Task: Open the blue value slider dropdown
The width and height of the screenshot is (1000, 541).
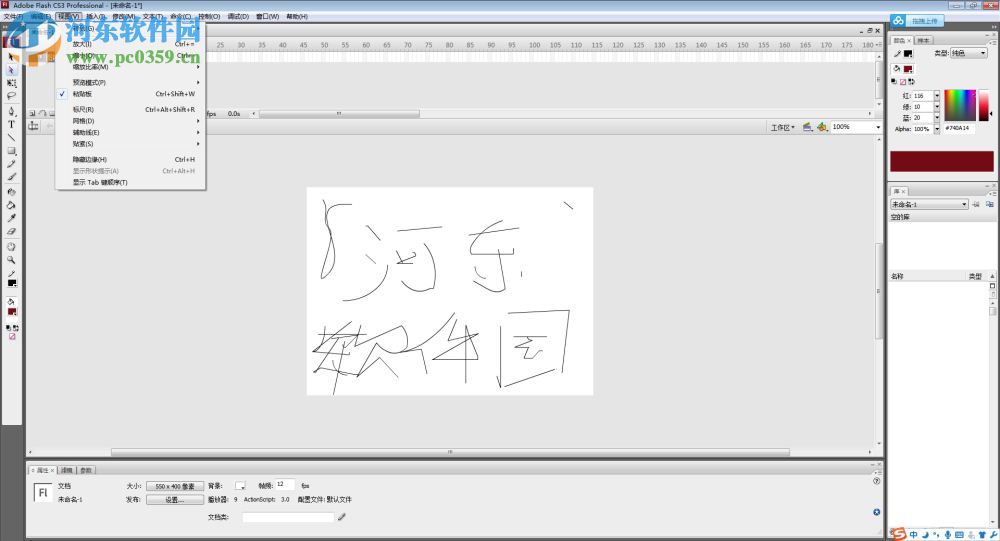Action: (x=937, y=117)
